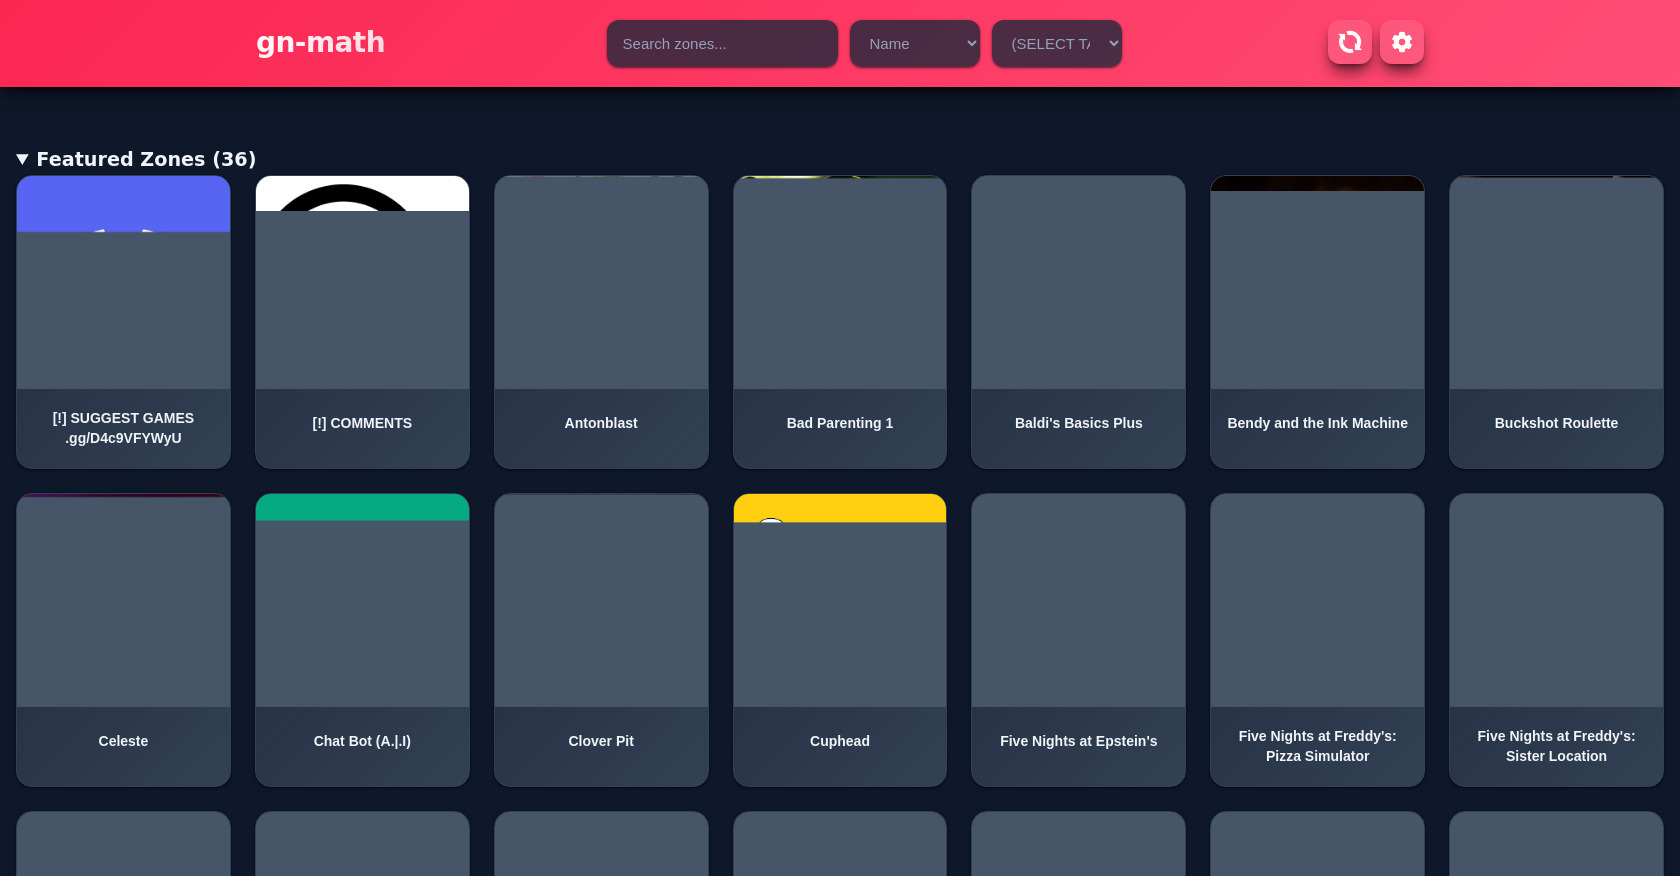Open the Five Nights at Epstein's card
Screen dimensions: 1680x876
point(1078,640)
